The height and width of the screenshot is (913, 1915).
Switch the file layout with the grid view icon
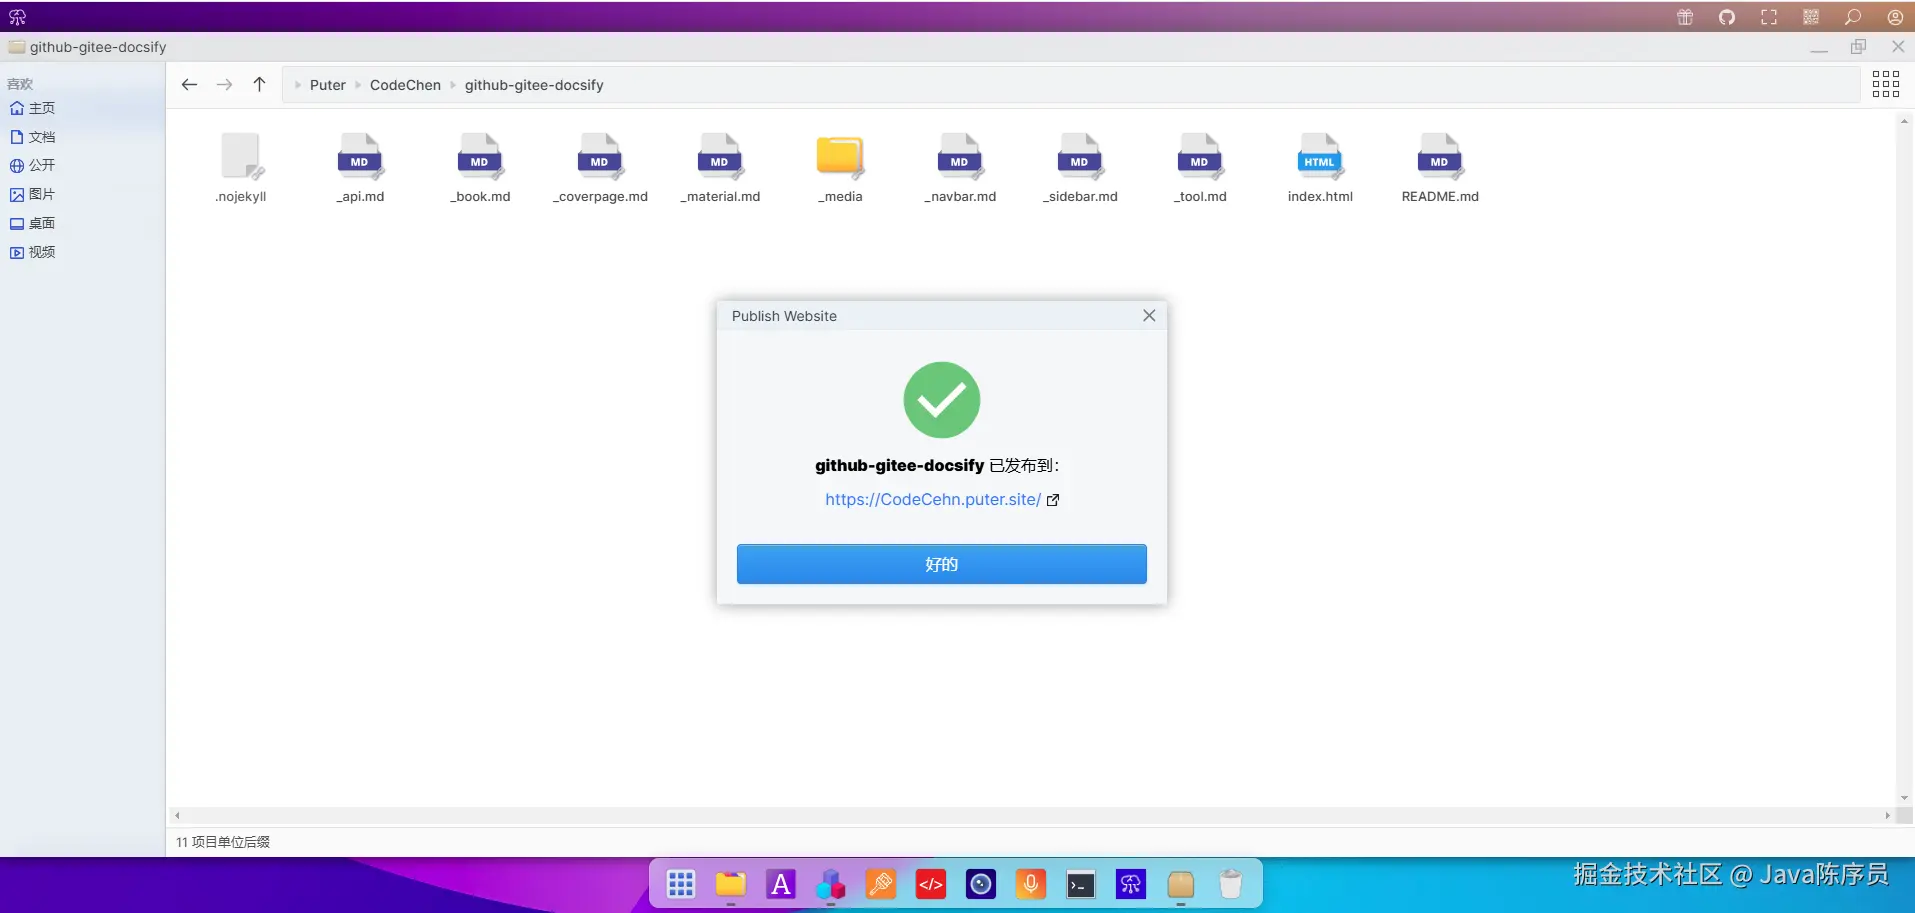click(x=1885, y=84)
